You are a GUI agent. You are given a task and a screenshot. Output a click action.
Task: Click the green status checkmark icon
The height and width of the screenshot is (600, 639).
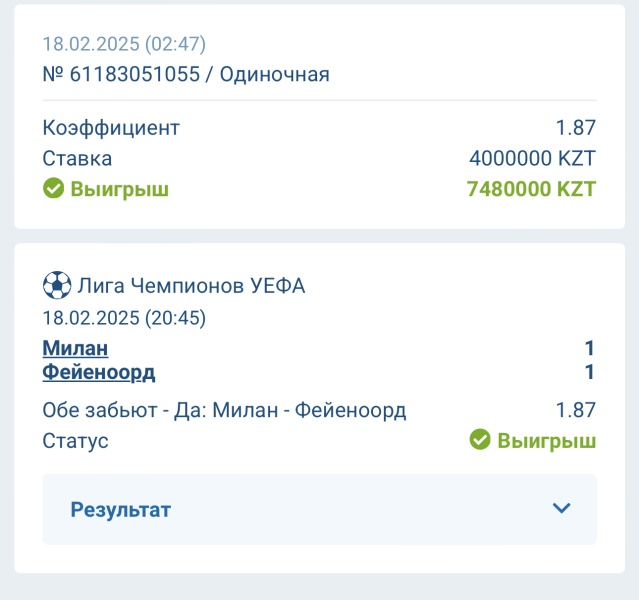point(480,439)
